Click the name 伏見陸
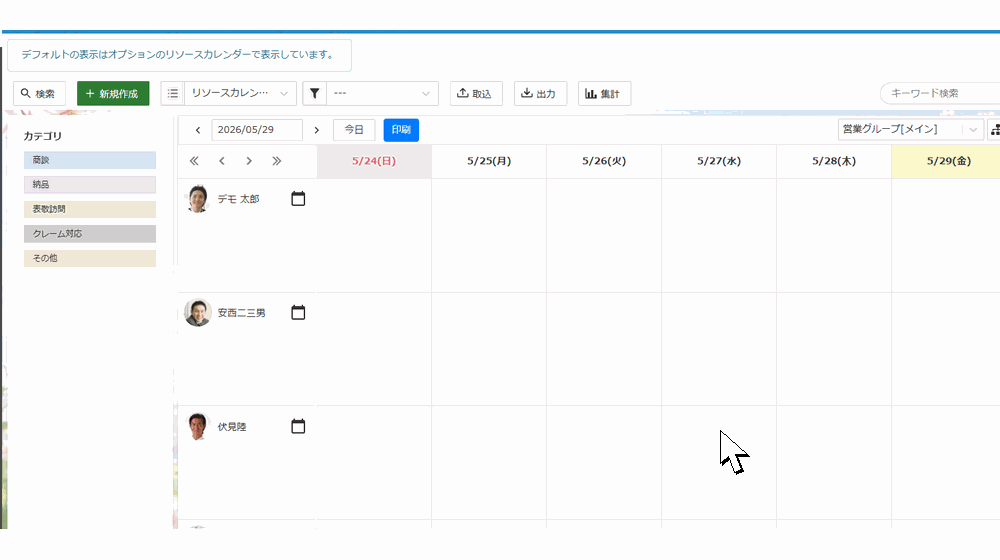This screenshot has width=1000, height=560. point(232,427)
